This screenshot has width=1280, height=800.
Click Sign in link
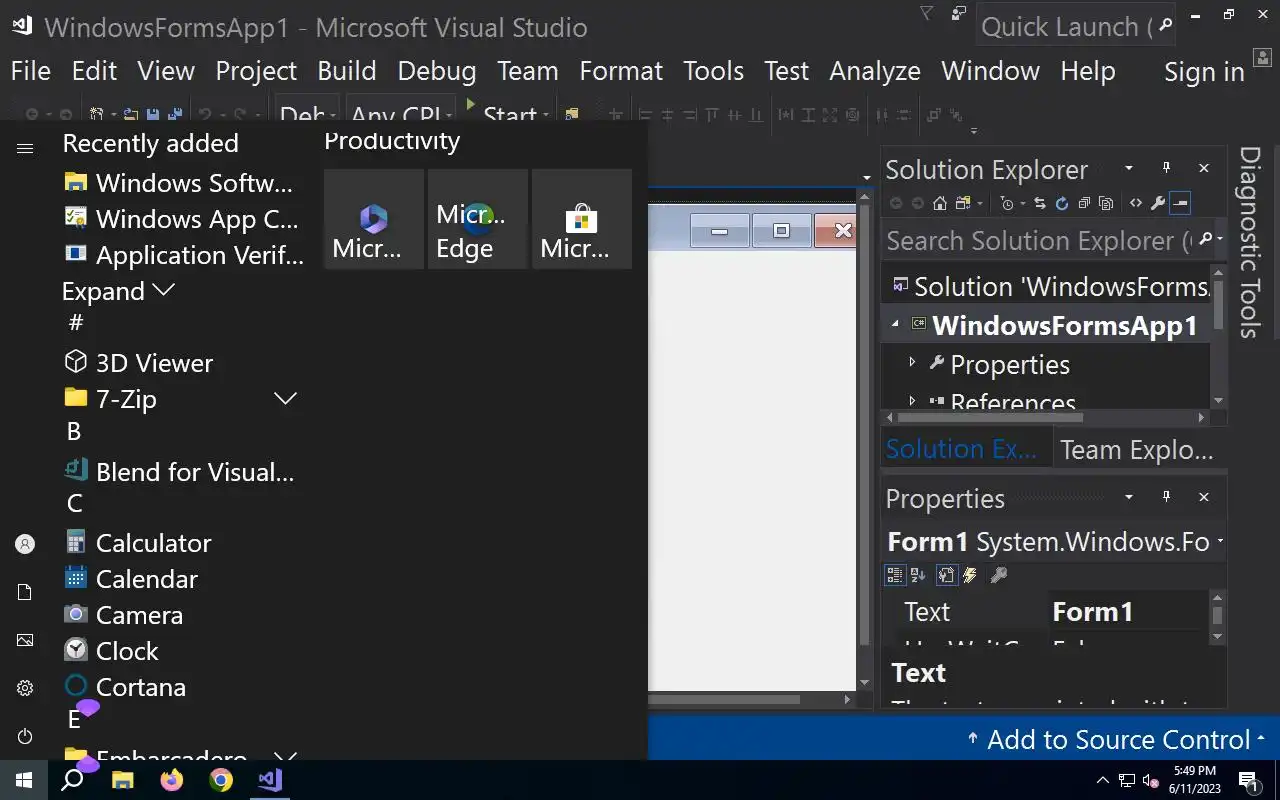1204,72
